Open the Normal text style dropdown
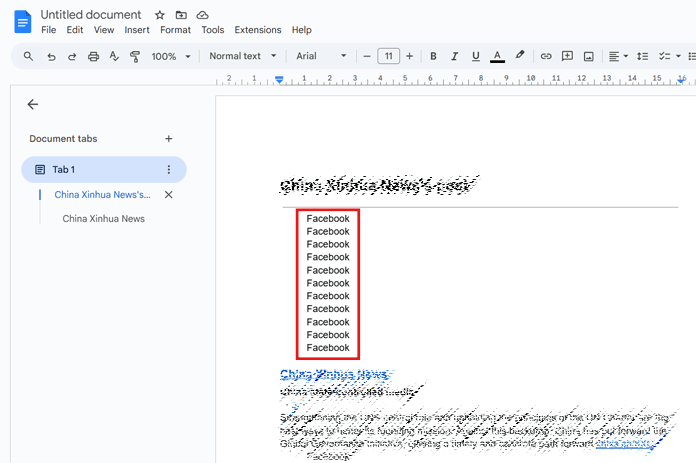The height and width of the screenshot is (463, 696). 243,56
